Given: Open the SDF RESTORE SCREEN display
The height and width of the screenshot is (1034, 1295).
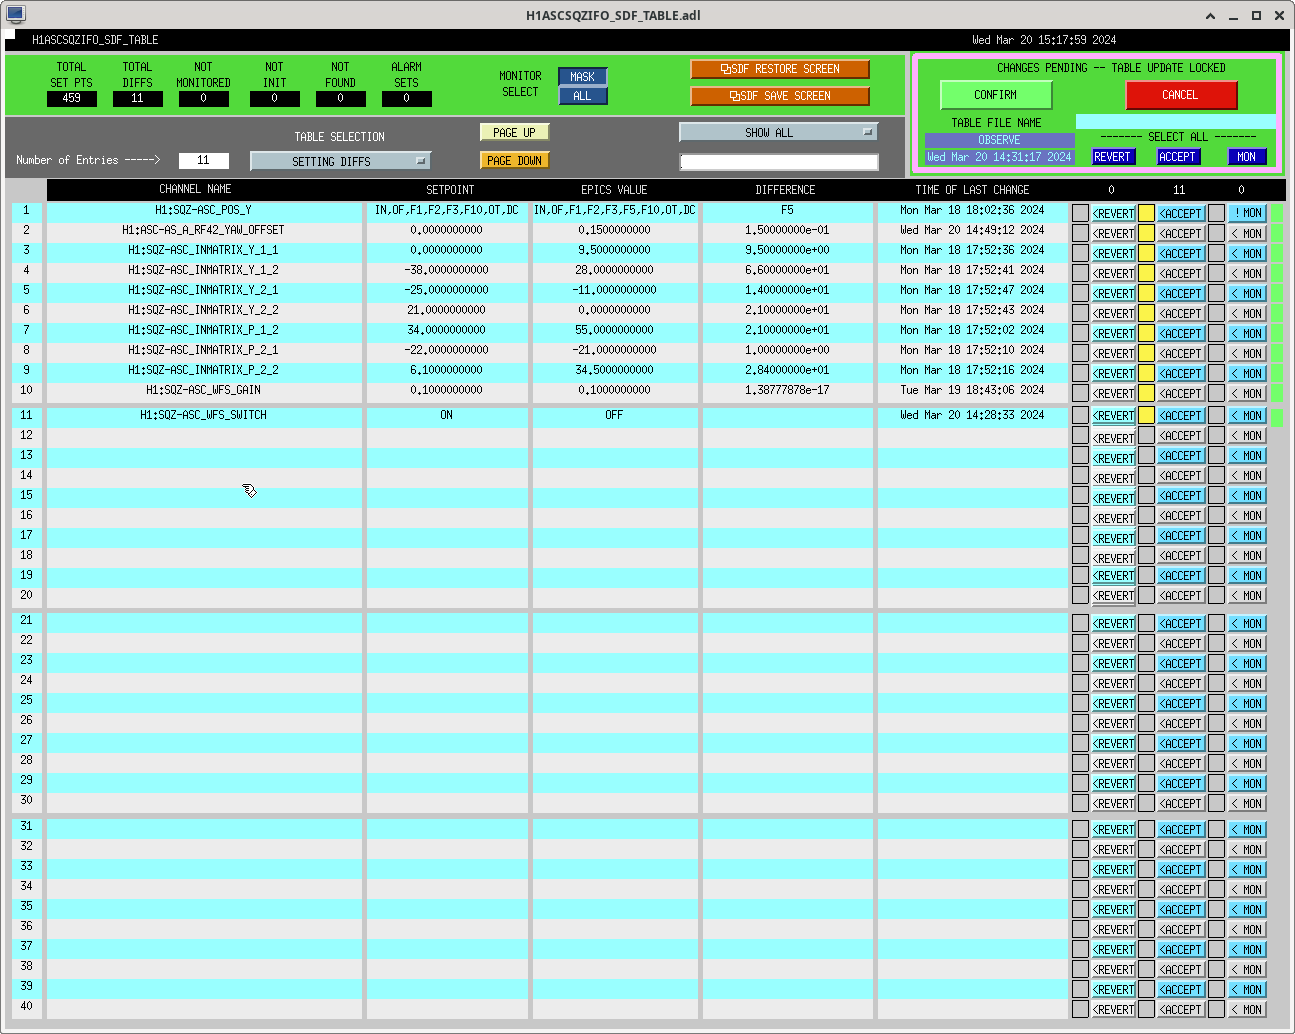Looking at the screenshot, I should point(779,69).
